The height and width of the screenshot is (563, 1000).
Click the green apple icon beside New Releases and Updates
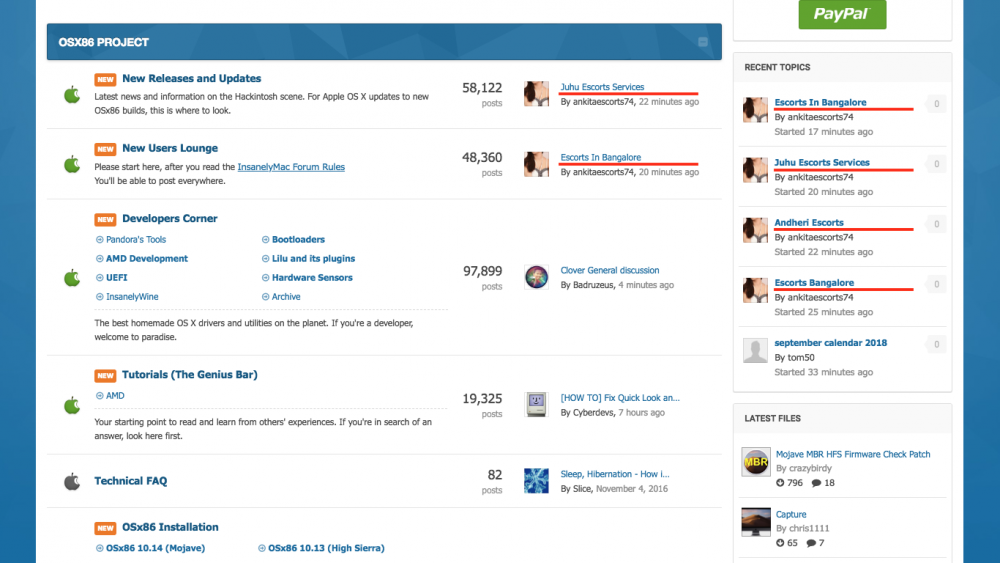(x=72, y=94)
